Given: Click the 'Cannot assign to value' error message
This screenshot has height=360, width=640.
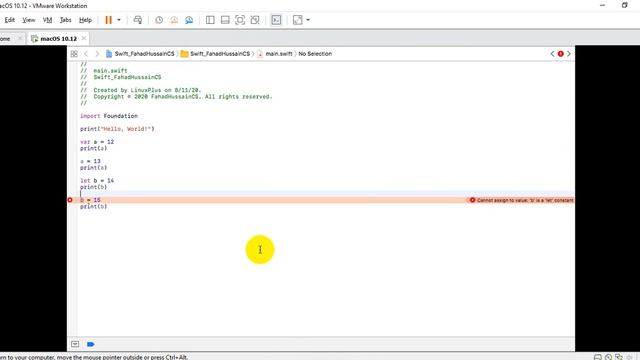Looking at the screenshot, I should pos(522,200).
